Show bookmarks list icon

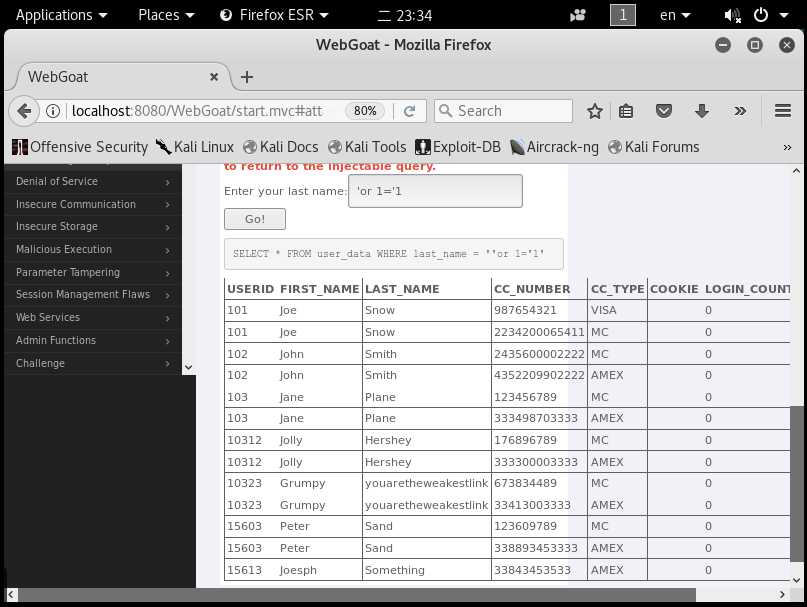pyautogui.click(x=626, y=111)
